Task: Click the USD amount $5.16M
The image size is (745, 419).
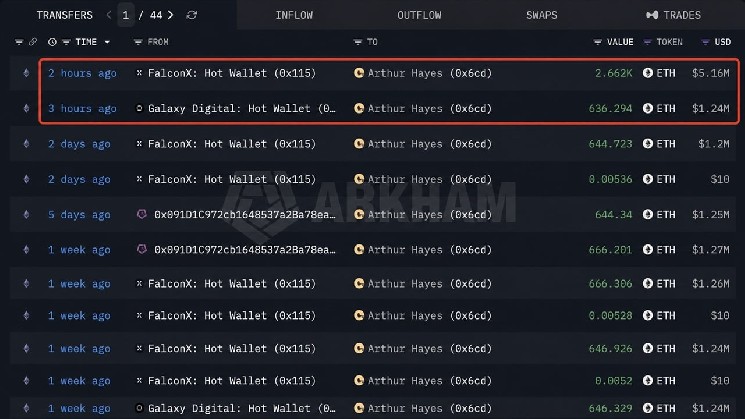Action: pos(711,73)
